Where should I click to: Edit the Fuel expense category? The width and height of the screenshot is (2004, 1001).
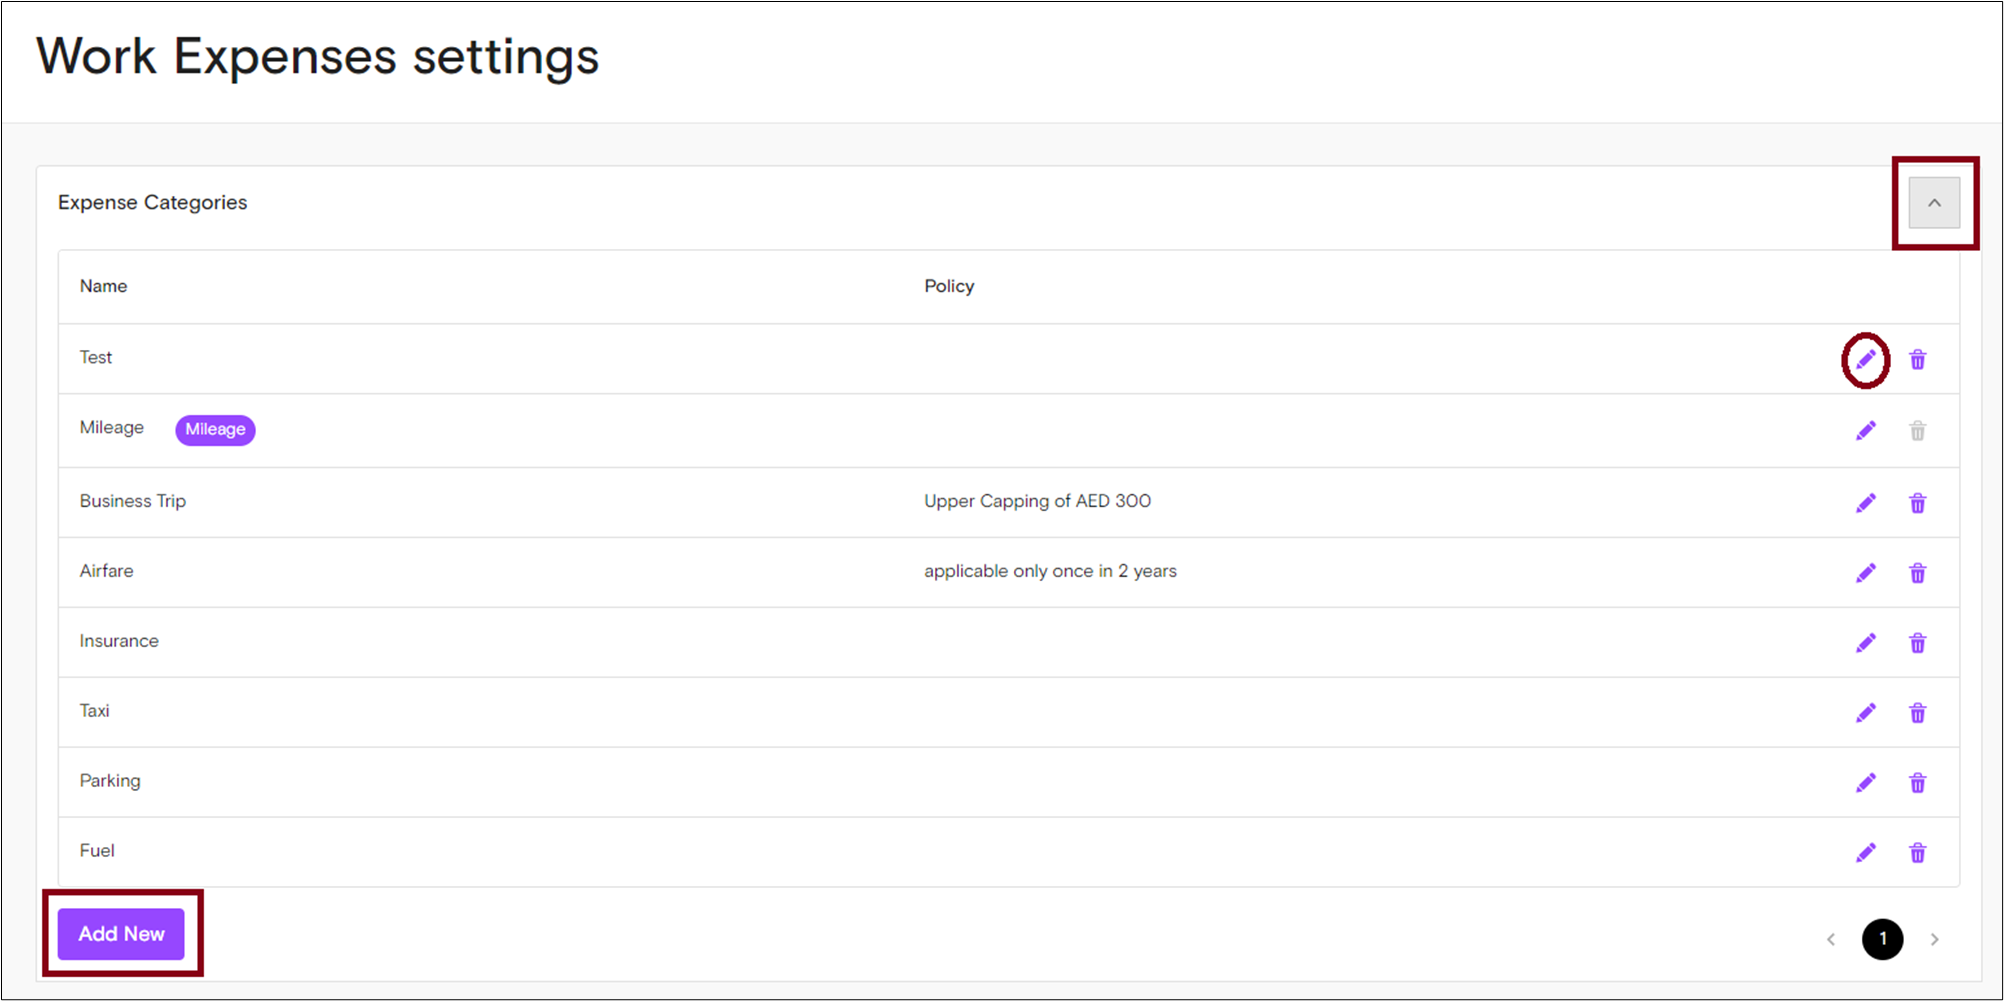[x=1865, y=851]
